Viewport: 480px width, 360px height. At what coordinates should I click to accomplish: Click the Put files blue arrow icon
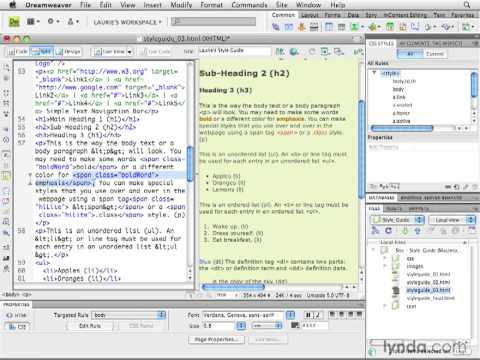[417, 230]
